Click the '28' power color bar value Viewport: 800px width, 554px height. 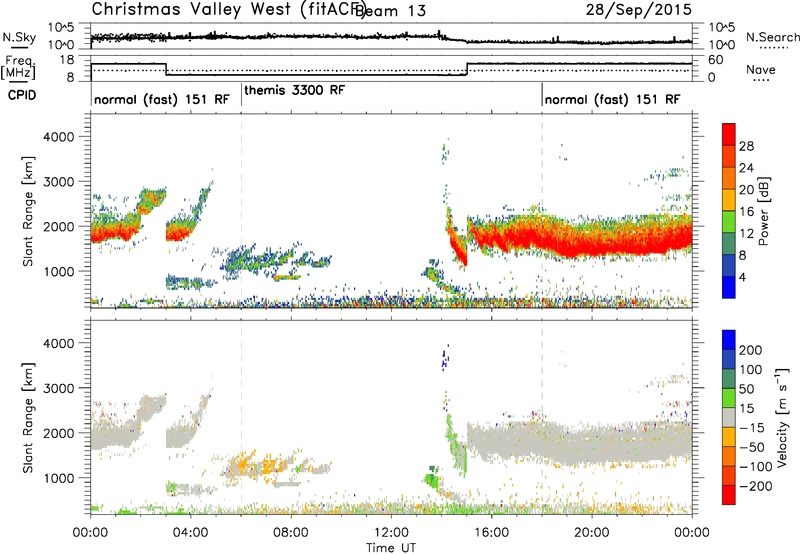point(746,146)
